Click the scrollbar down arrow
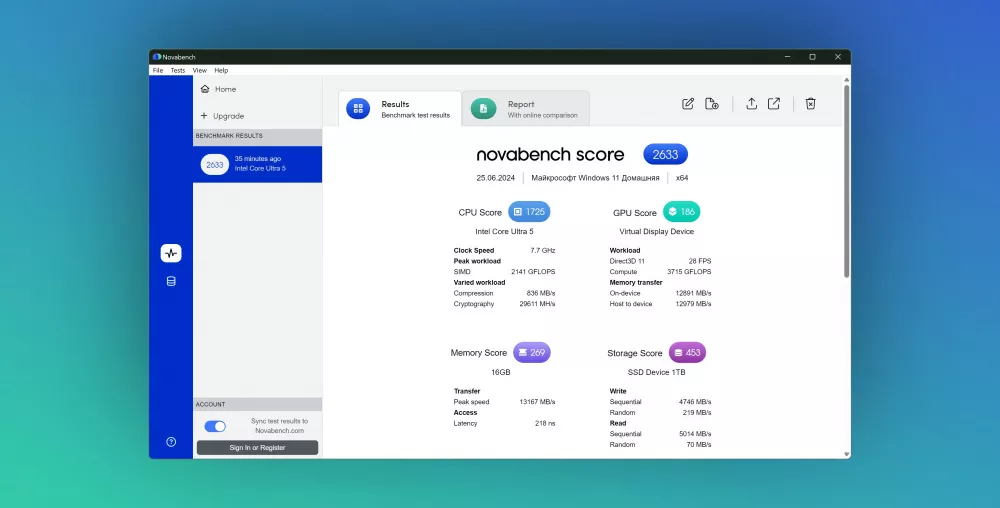 coord(846,454)
